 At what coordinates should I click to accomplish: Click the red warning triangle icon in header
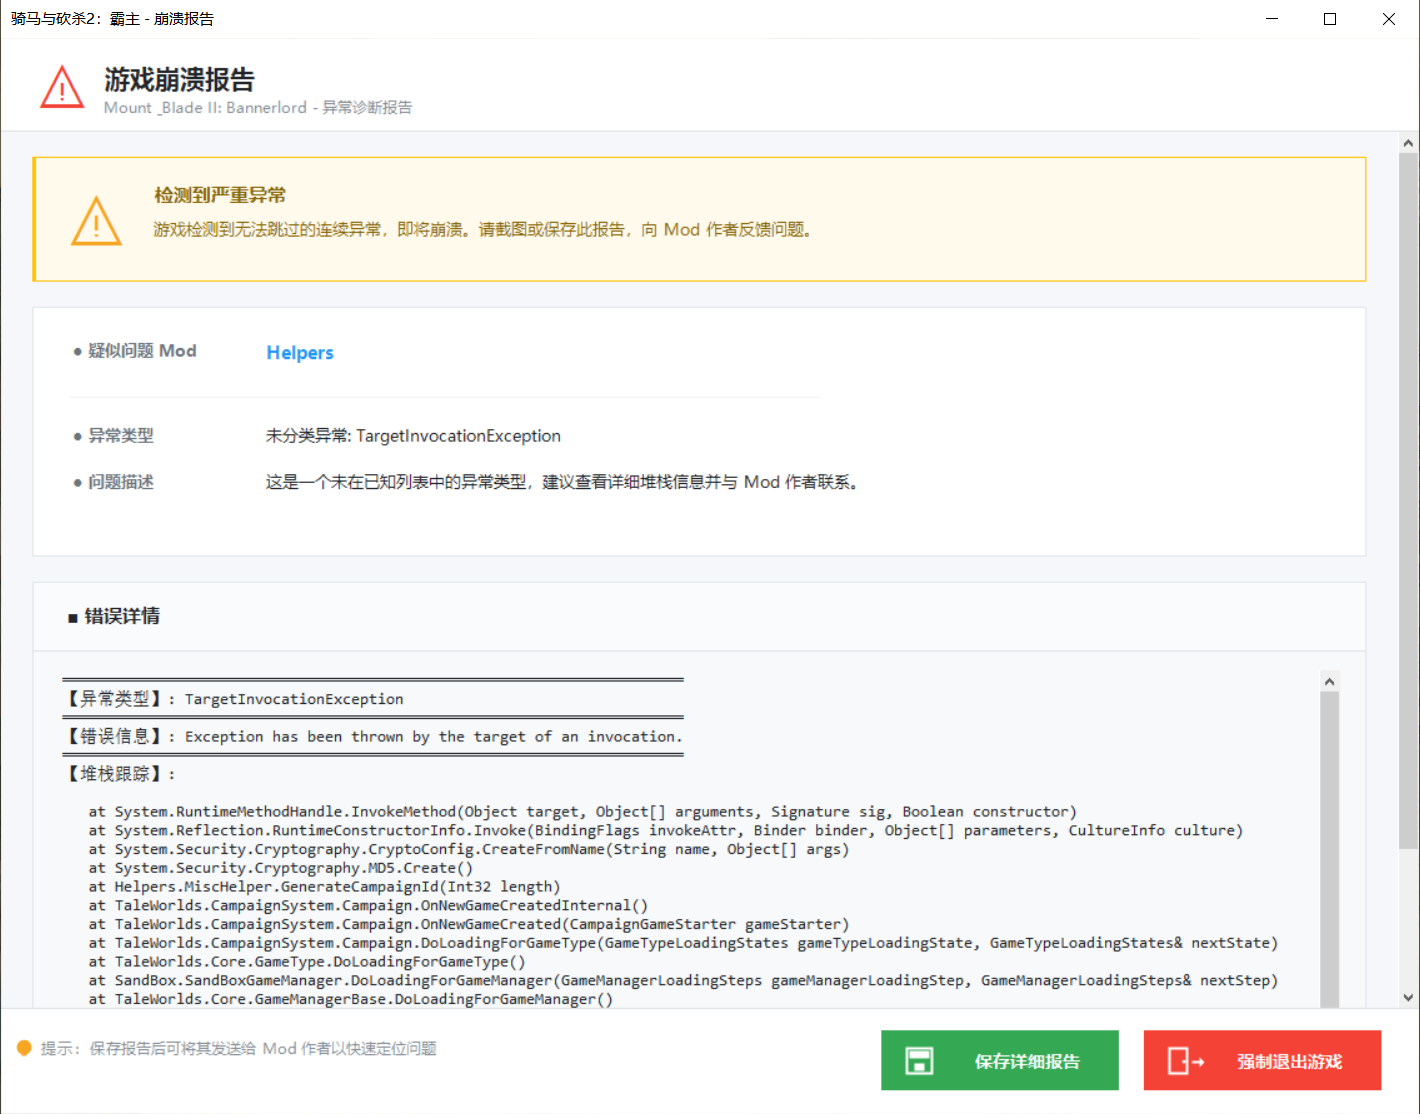click(x=62, y=87)
